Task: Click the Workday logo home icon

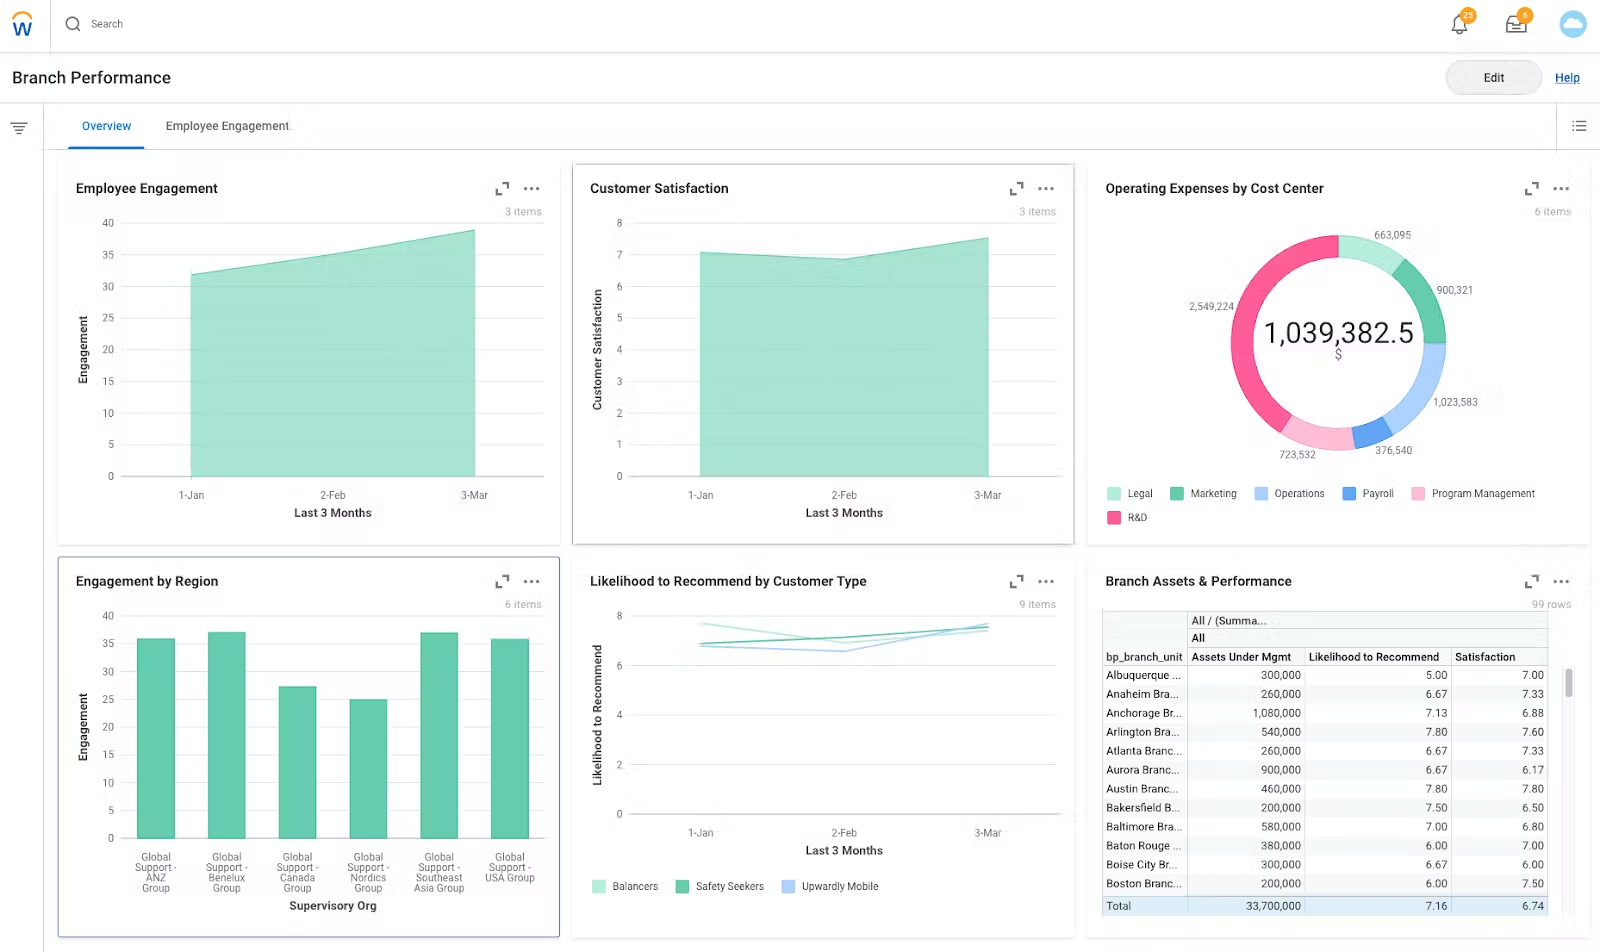Action: (x=22, y=24)
